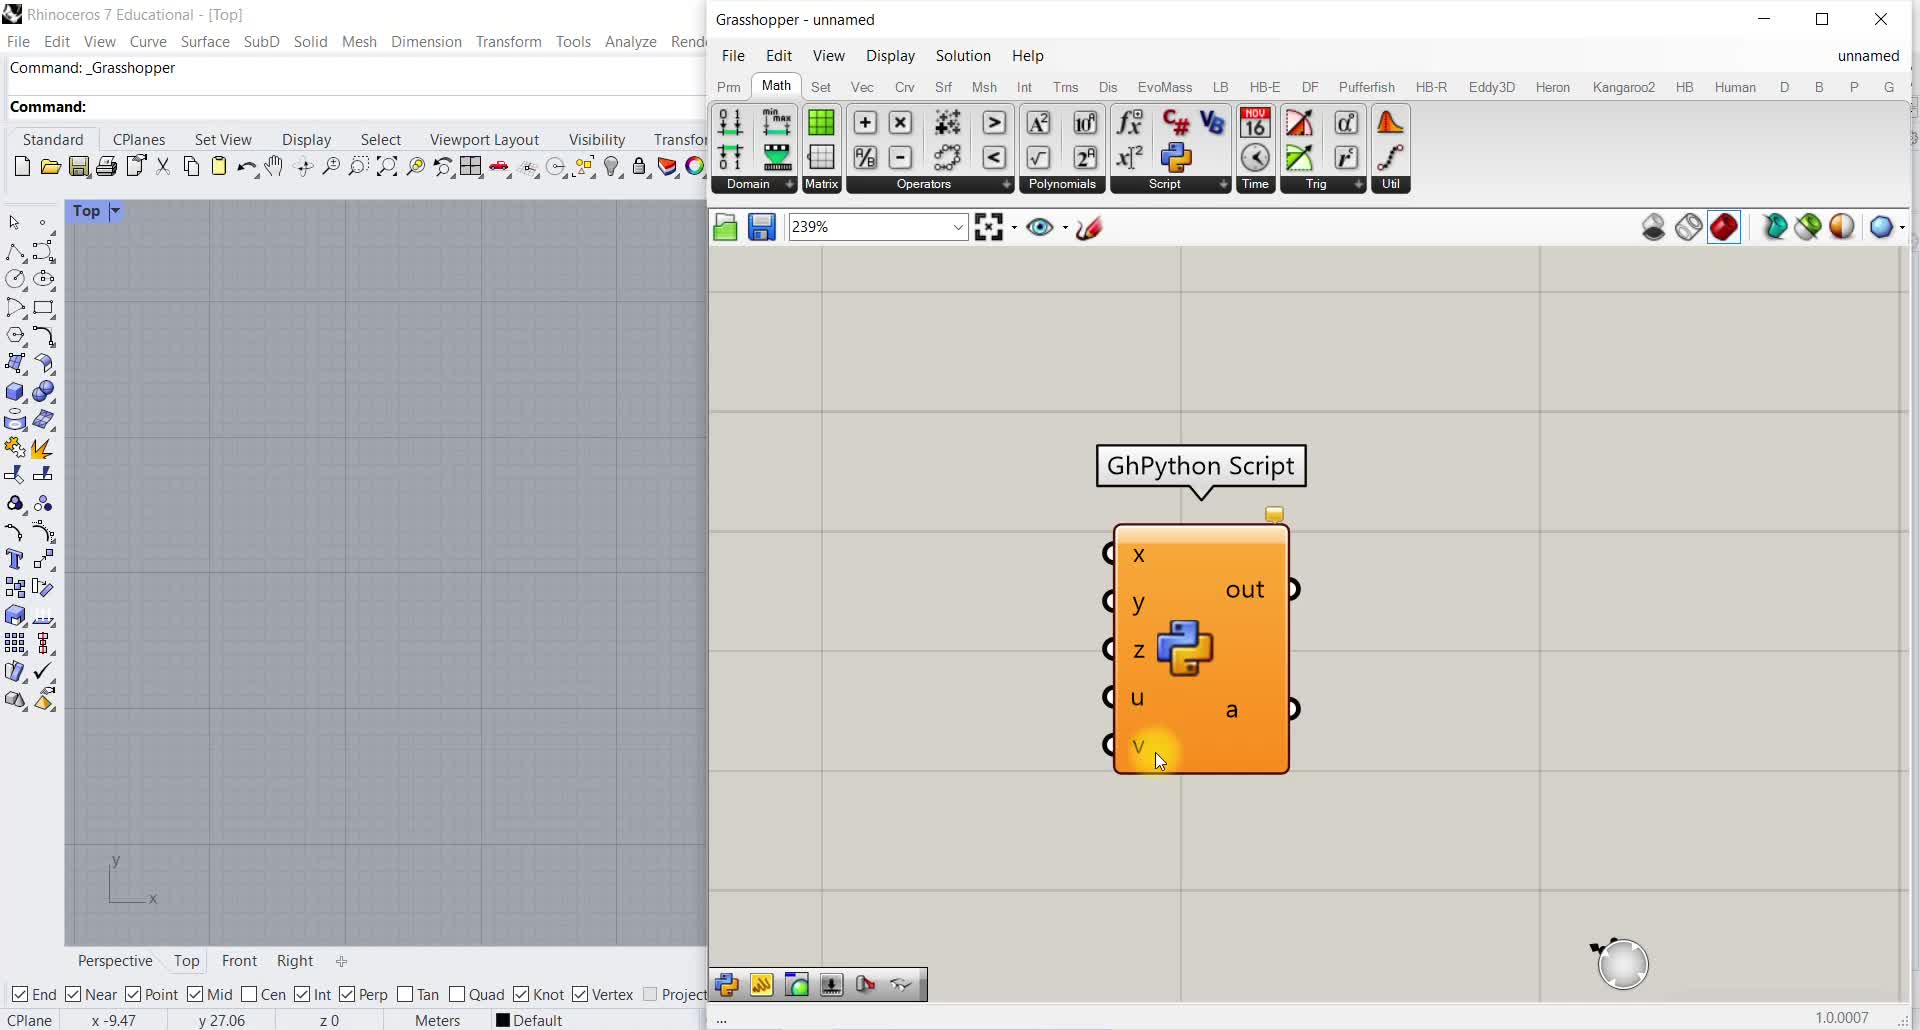Select the Subtraction operator icon
Screen dimensions: 1920x1030
pos(901,157)
